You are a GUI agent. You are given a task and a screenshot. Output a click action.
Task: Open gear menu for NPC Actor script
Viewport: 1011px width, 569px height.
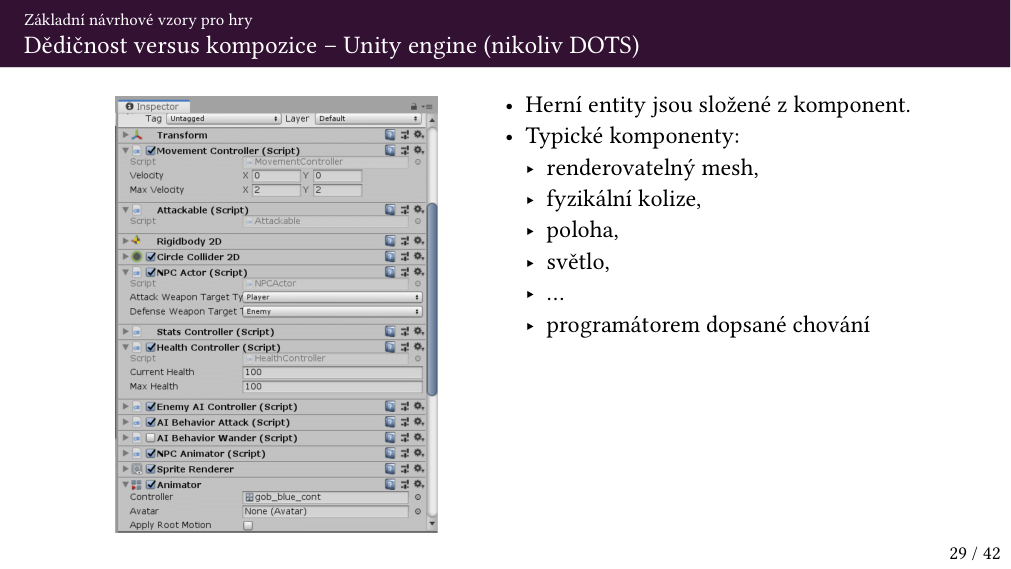click(x=418, y=272)
